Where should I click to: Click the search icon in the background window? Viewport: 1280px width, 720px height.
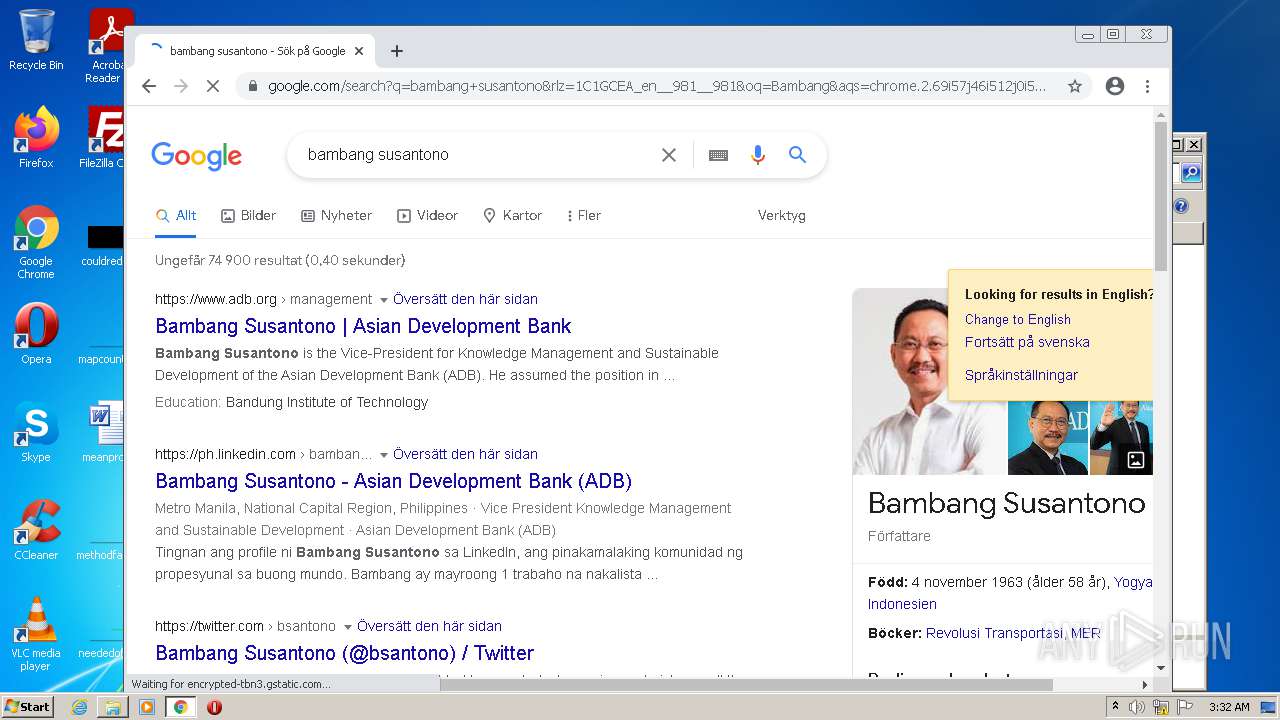(1190, 173)
